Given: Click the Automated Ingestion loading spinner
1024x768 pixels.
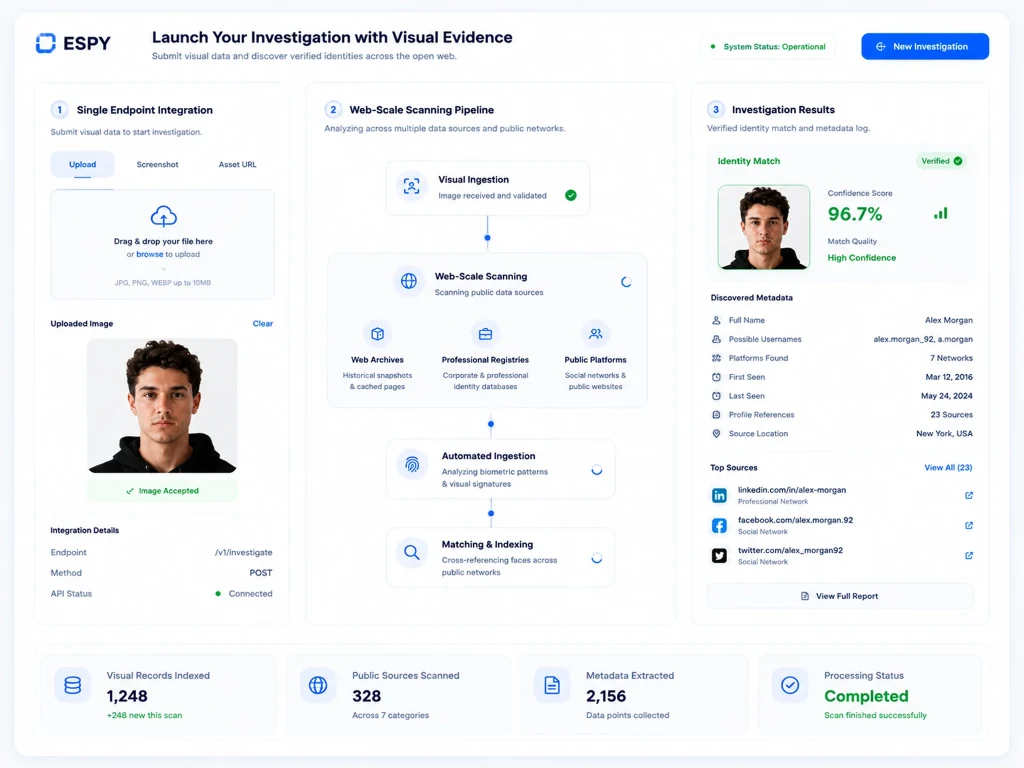Looking at the screenshot, I should point(597,470).
